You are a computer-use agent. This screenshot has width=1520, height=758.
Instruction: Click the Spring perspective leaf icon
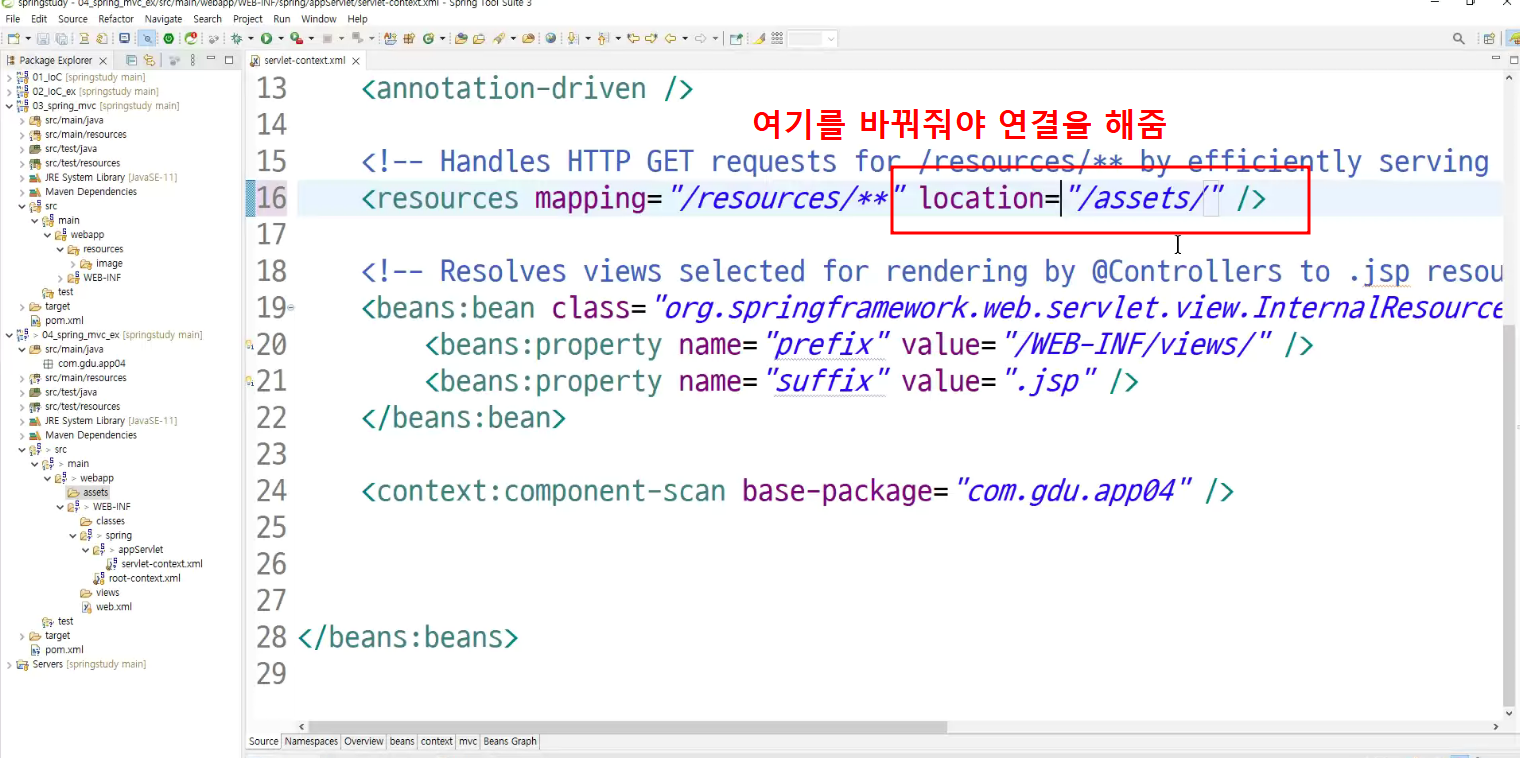(1513, 38)
